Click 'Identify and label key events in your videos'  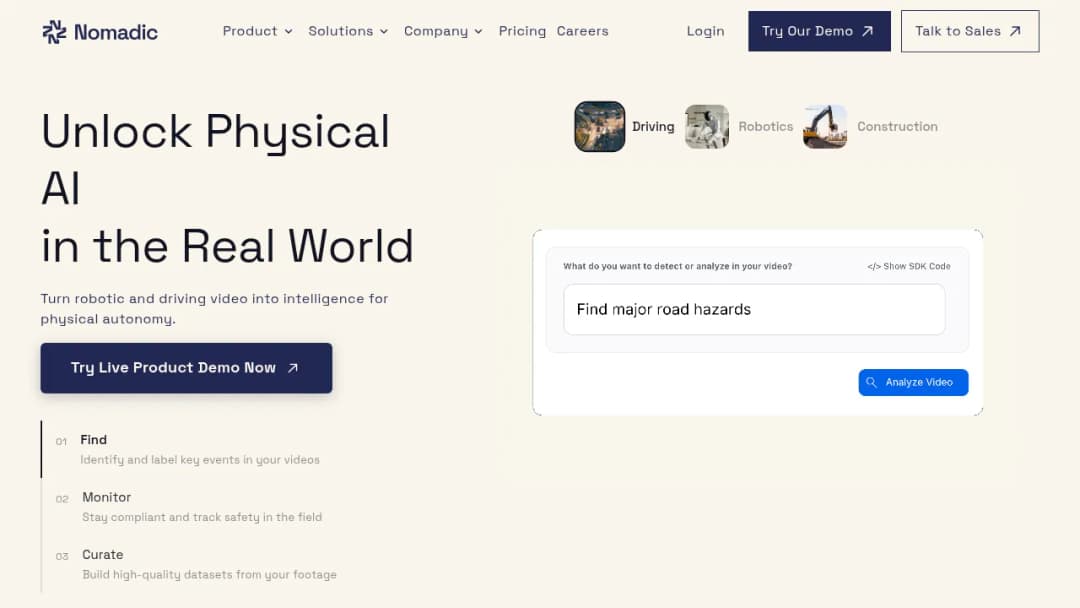click(200, 460)
